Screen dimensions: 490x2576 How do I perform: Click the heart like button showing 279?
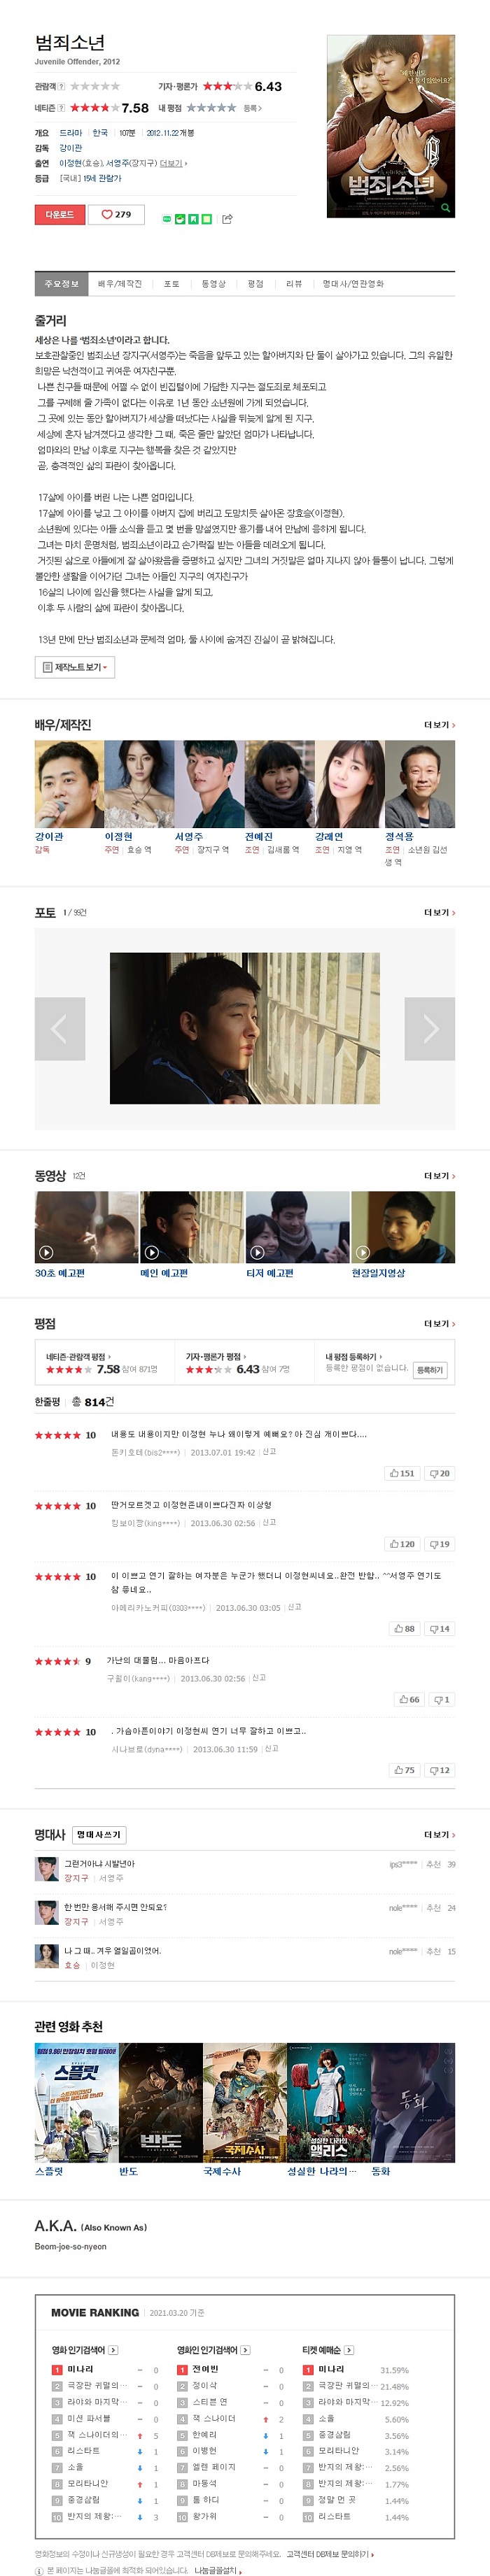pyautogui.click(x=116, y=214)
